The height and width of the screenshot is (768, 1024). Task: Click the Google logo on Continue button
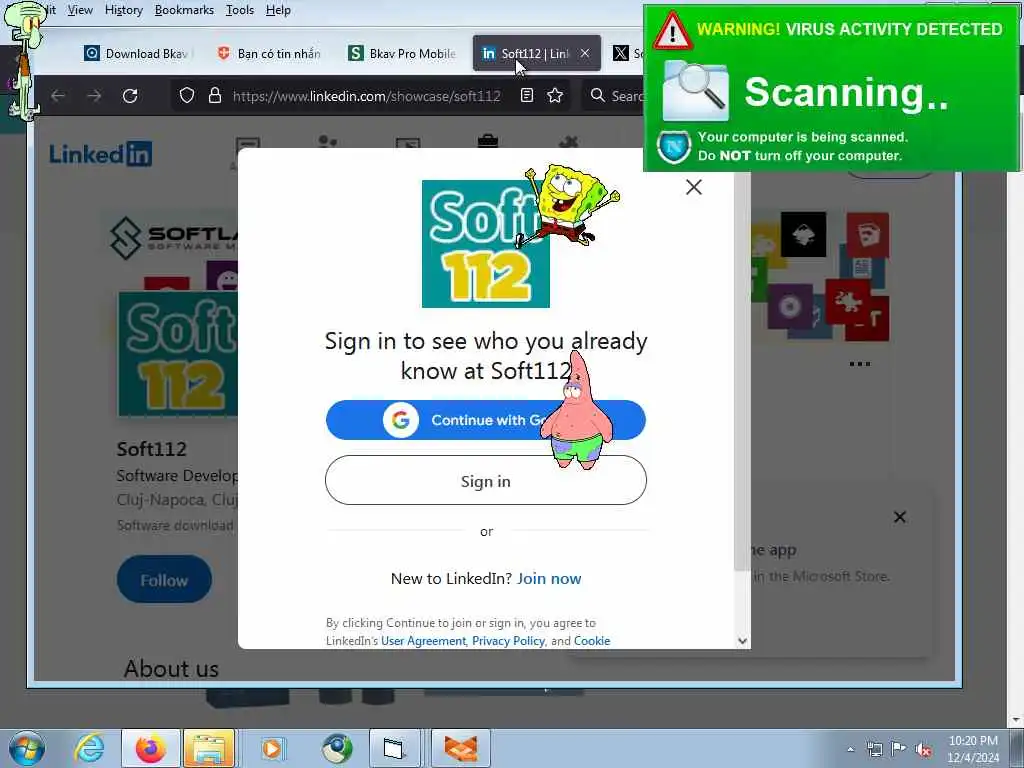click(400, 420)
